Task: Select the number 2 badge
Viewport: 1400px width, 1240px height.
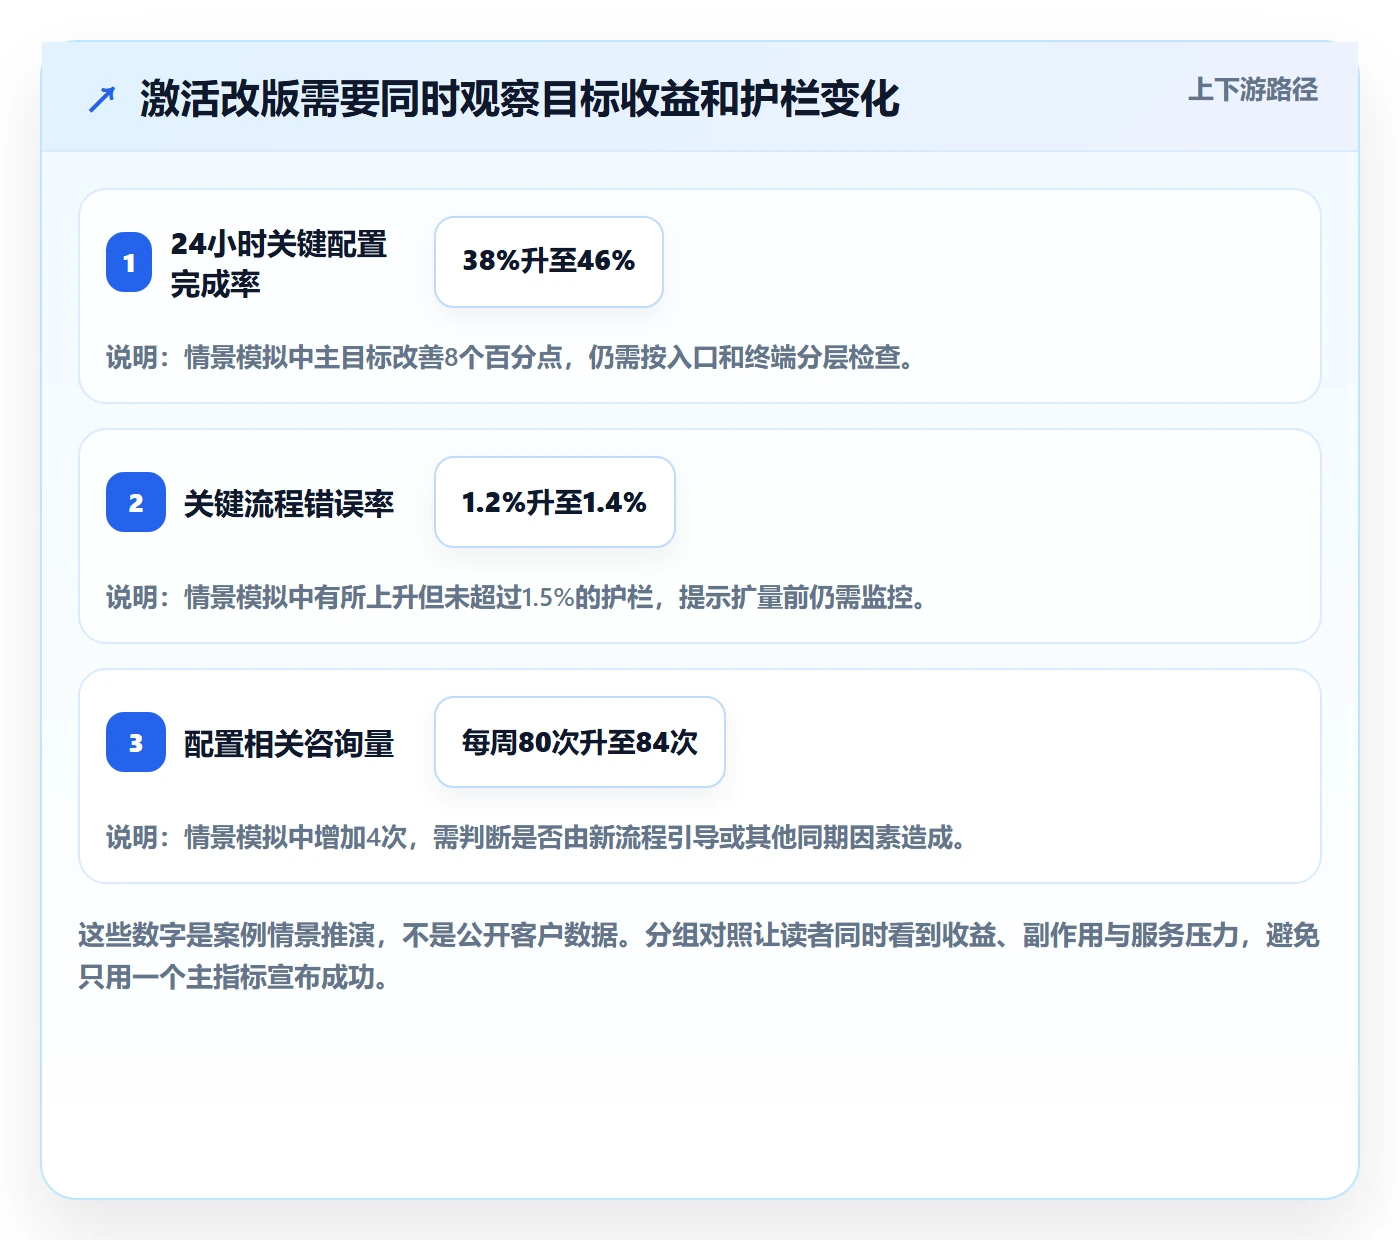Action: click(x=136, y=502)
